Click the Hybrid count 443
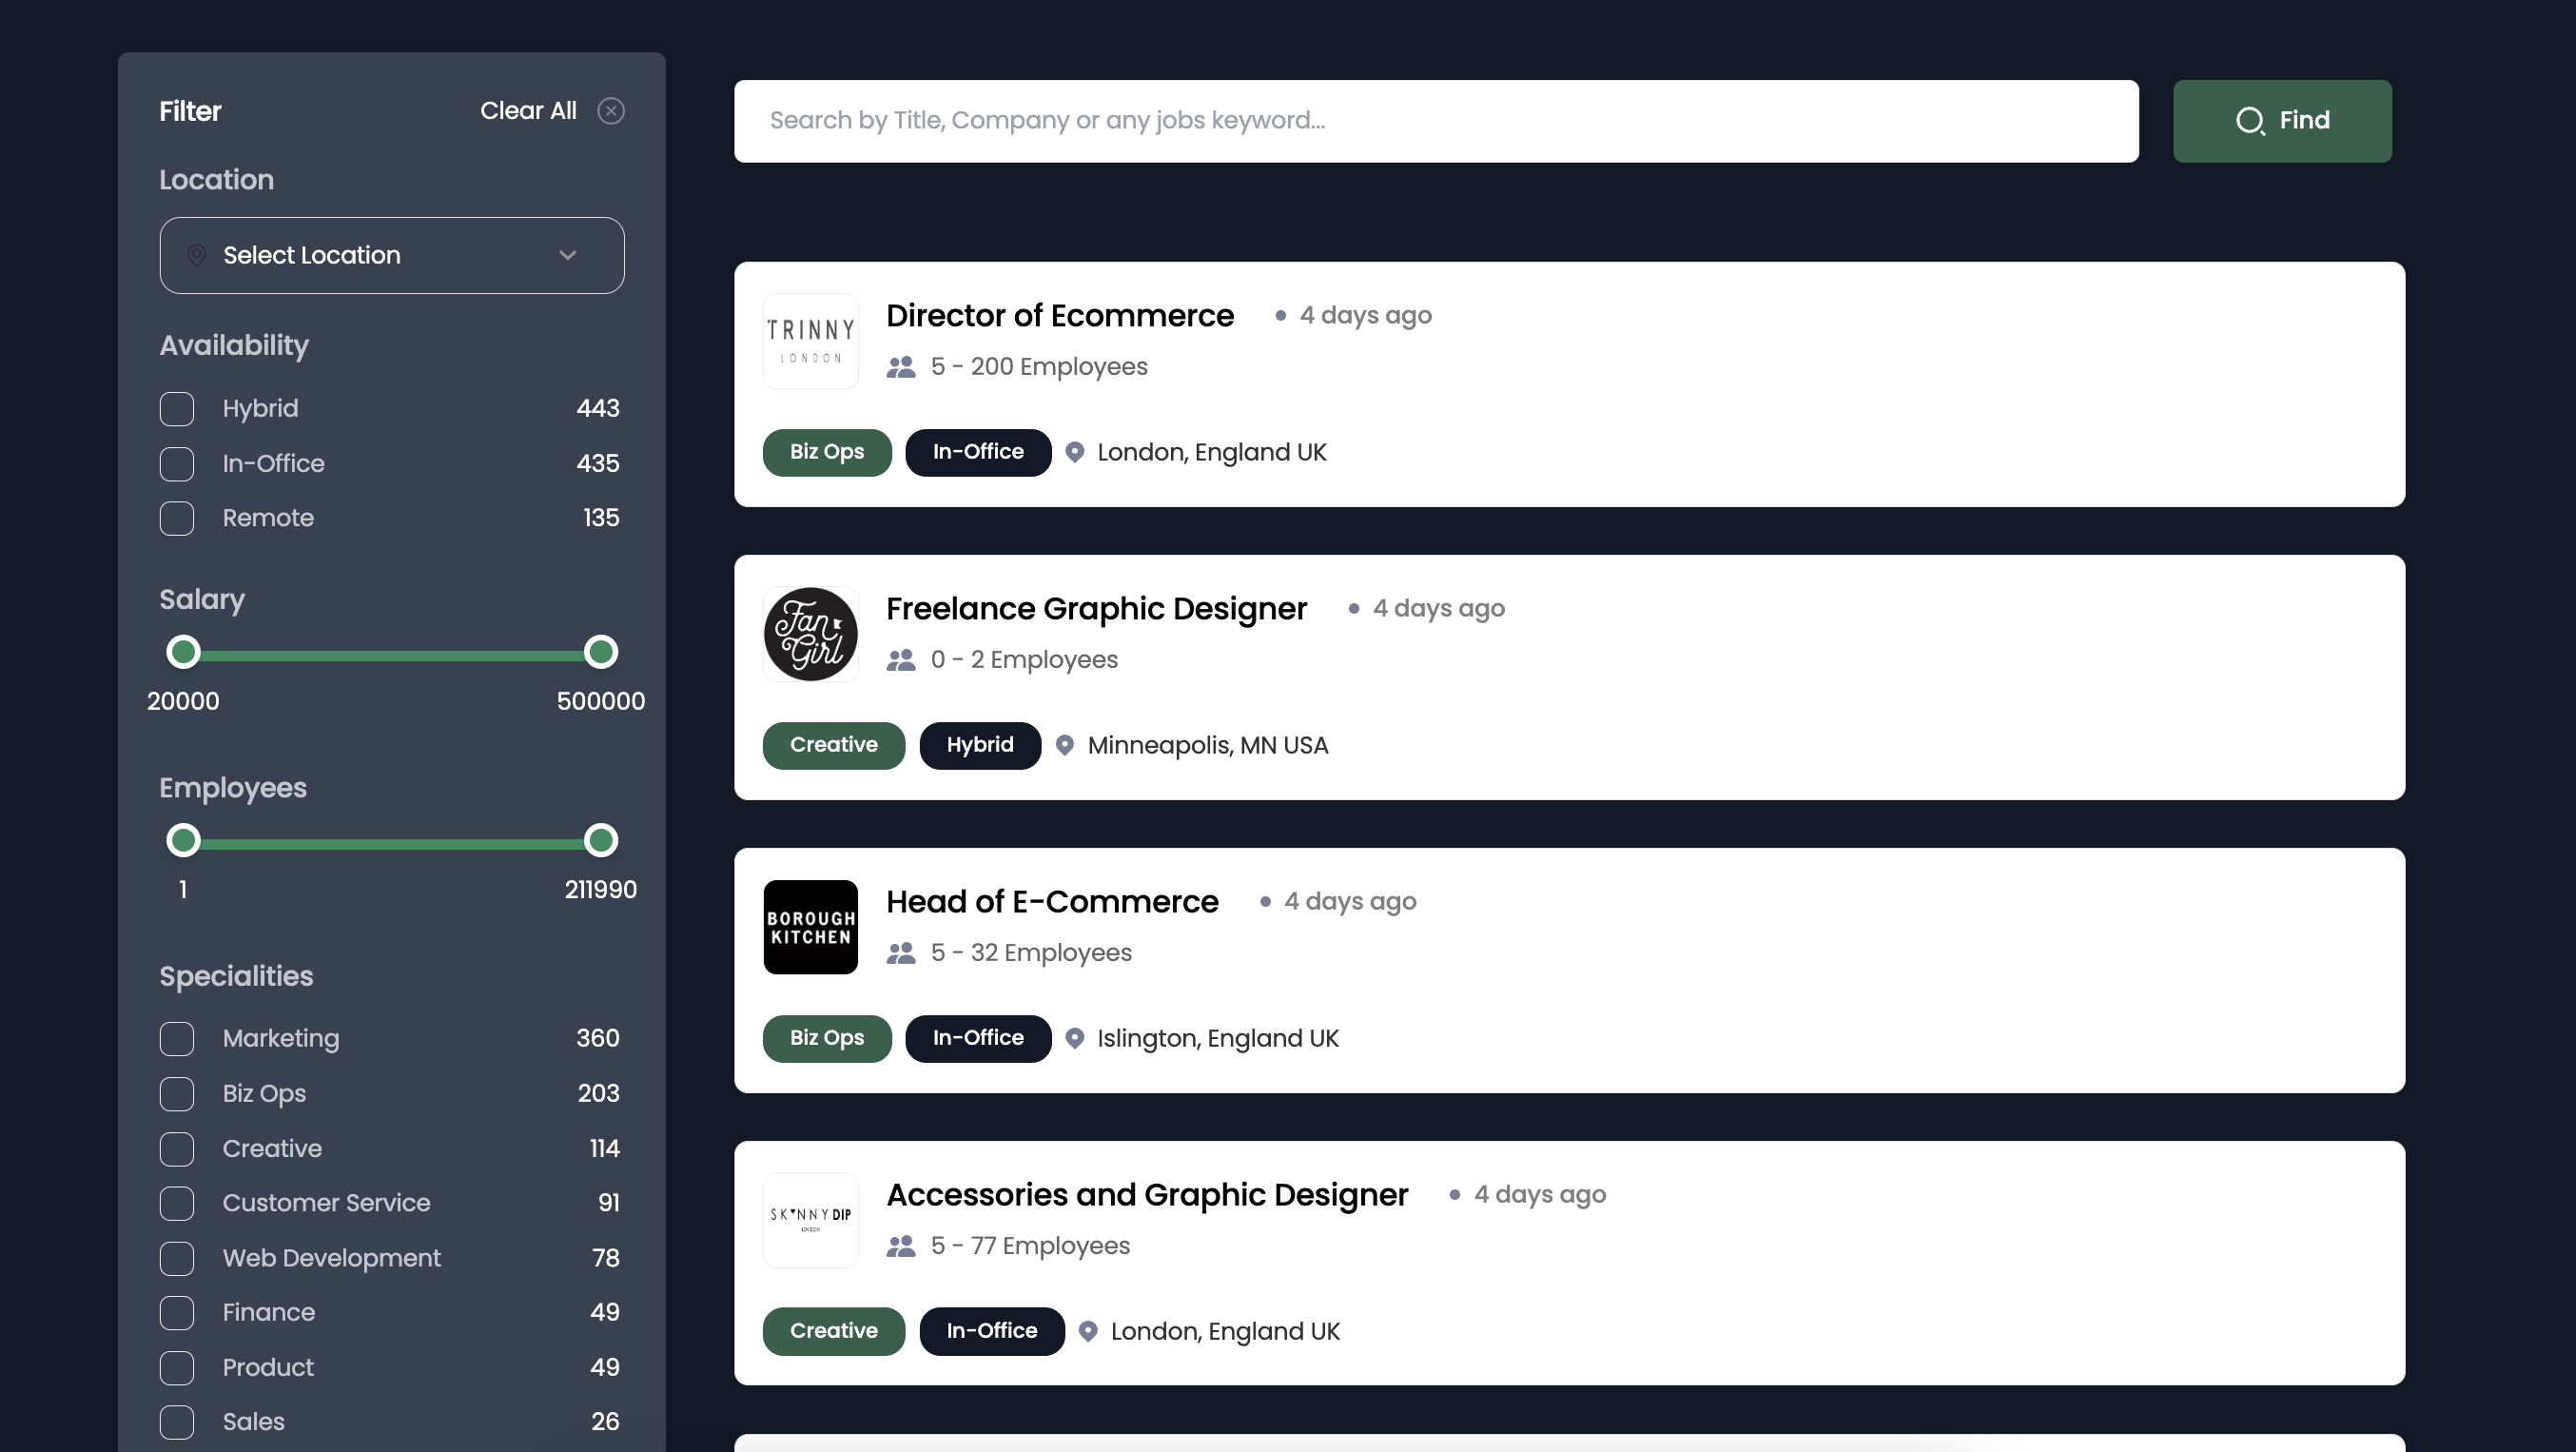Viewport: 2576px width, 1452px height. pyautogui.click(x=598, y=409)
